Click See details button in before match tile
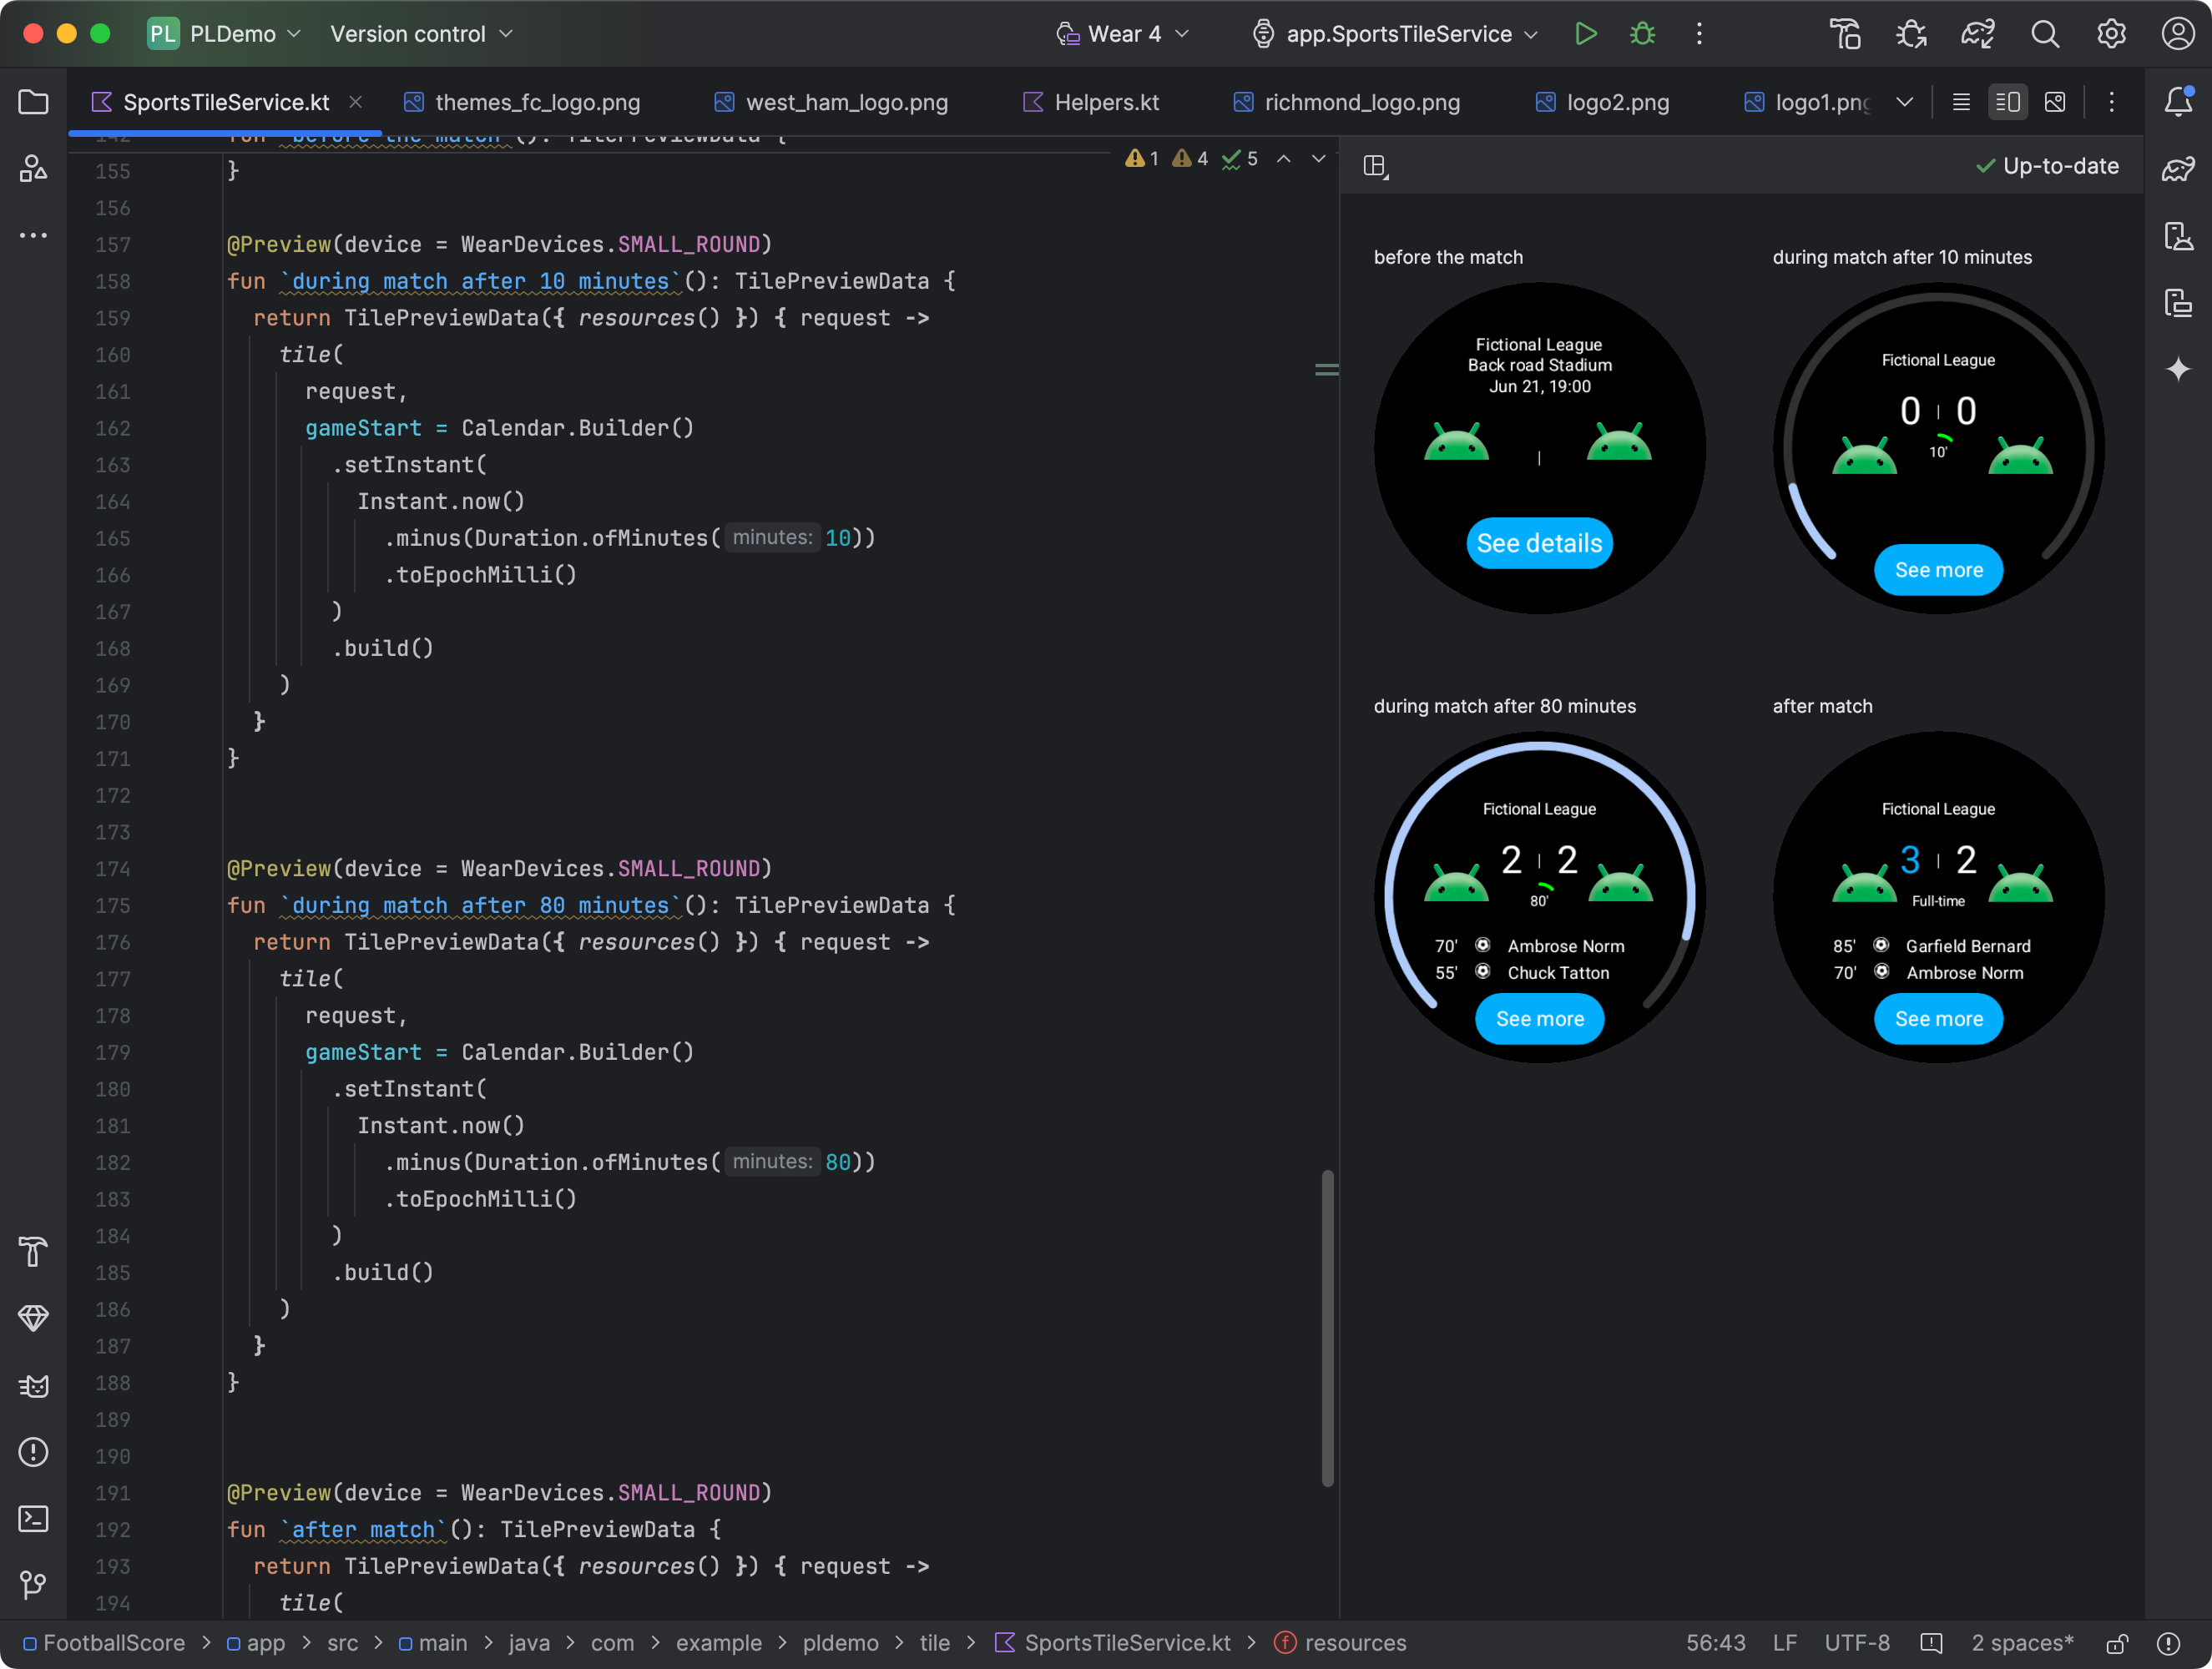Viewport: 2212px width, 1669px height. click(x=1539, y=542)
